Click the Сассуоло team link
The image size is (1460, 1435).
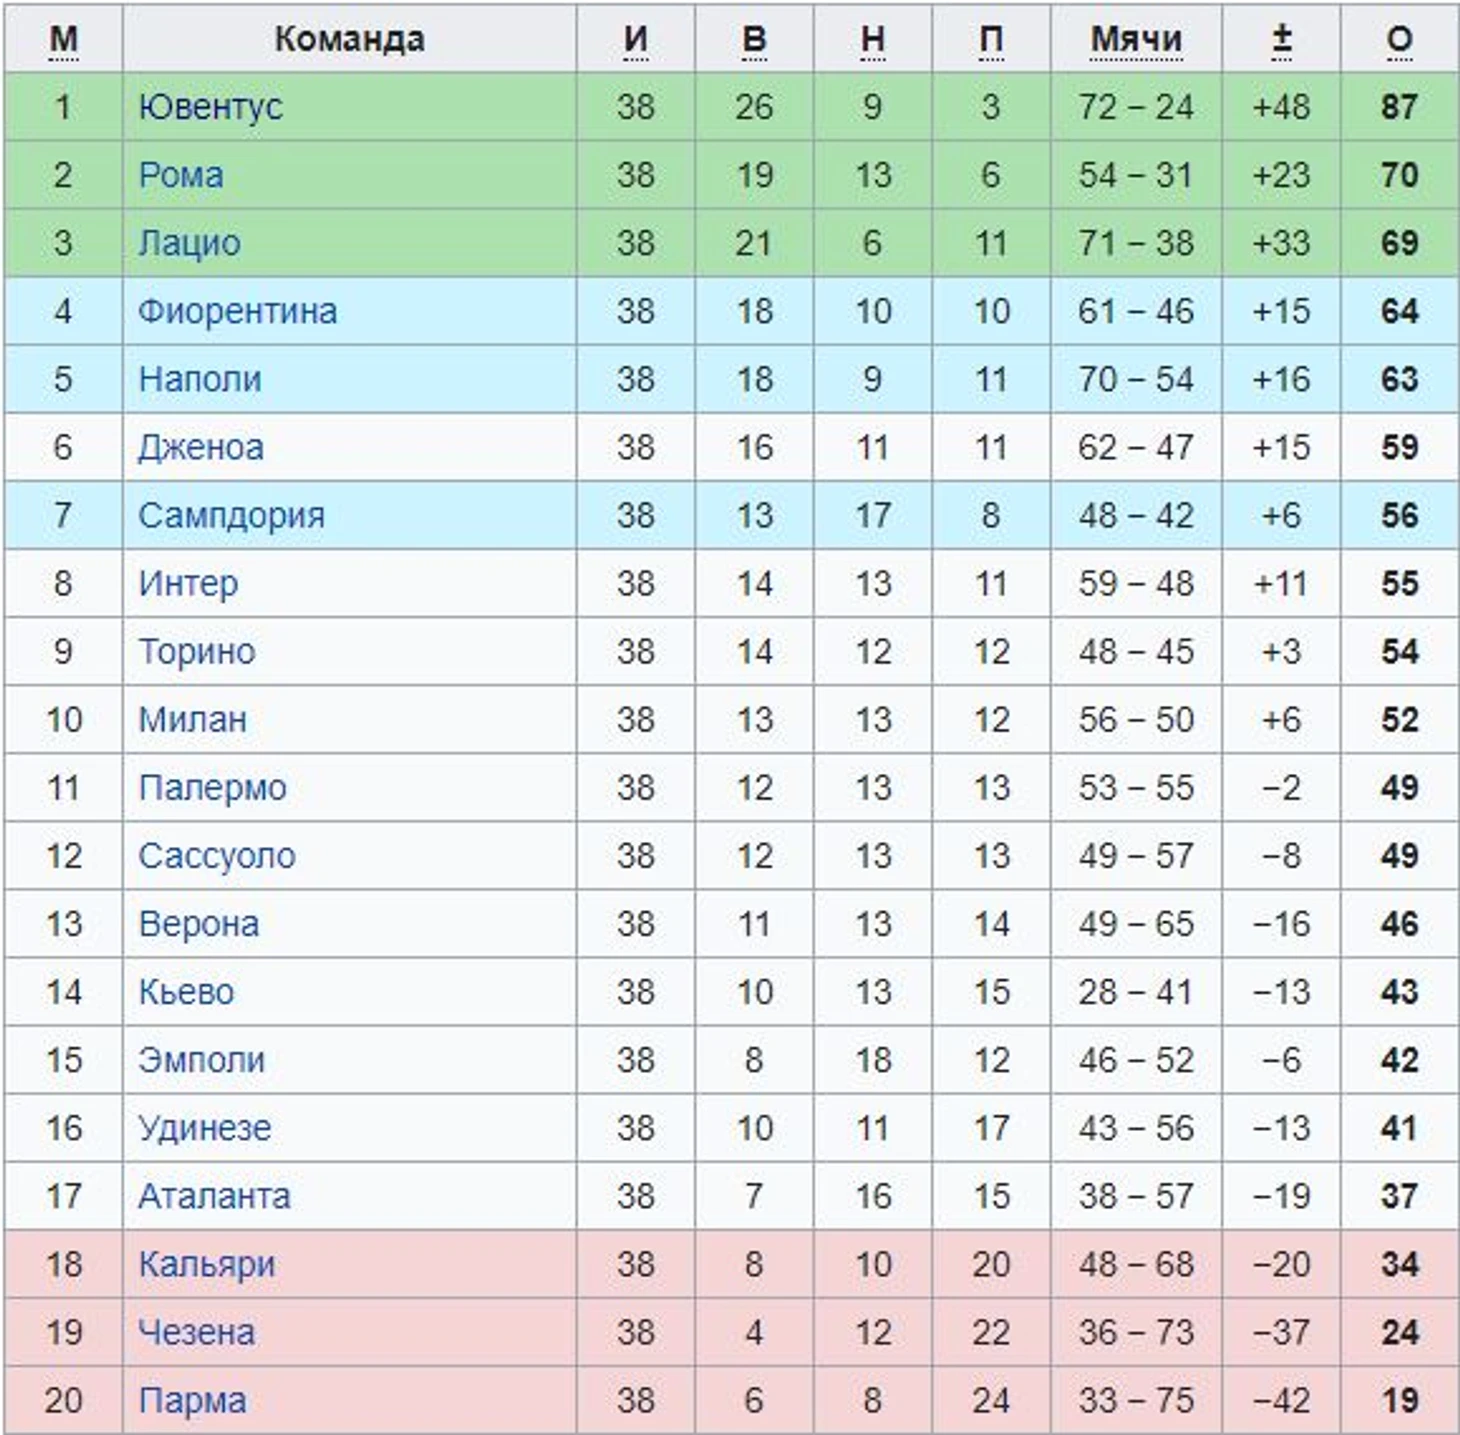217,855
